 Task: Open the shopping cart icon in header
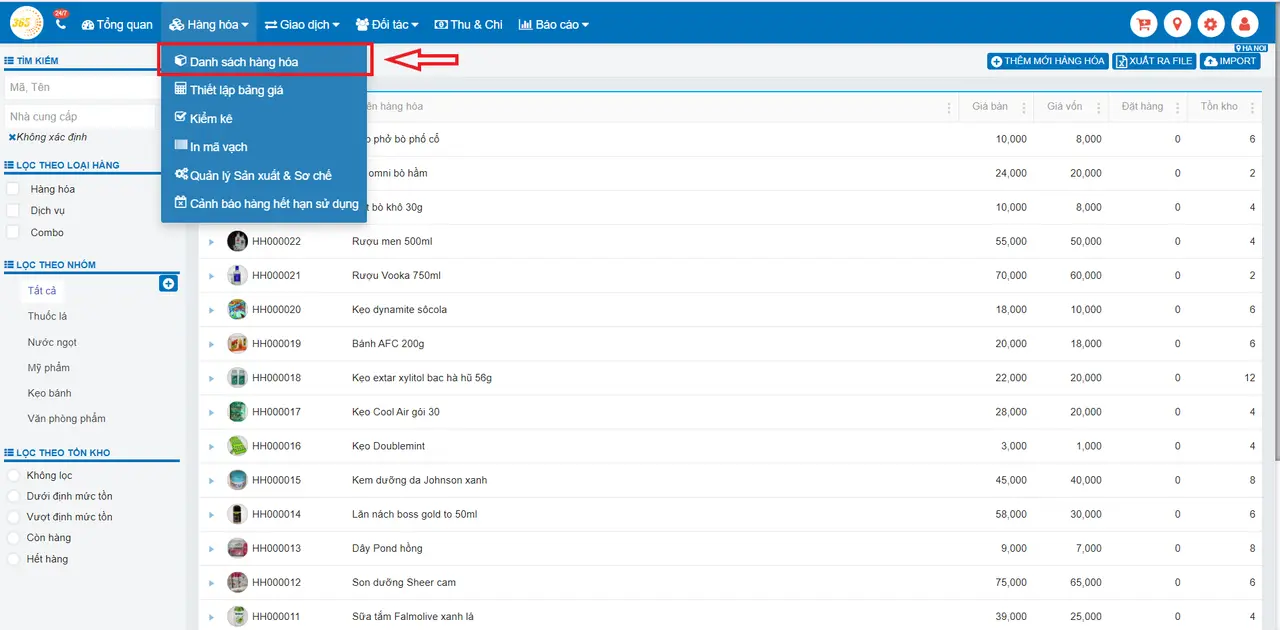[x=1144, y=24]
